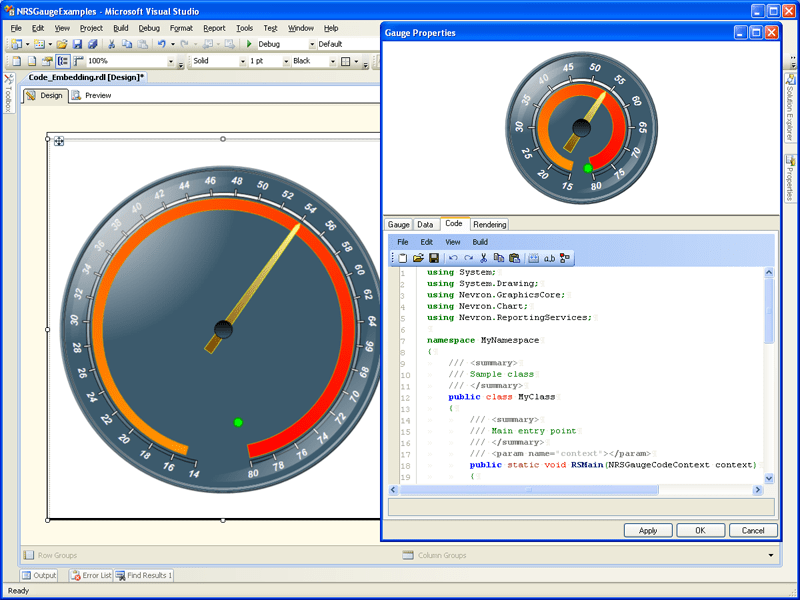Screen dimensions: 800x600
Task: Cancel the Gauge Properties dialog
Action: pos(753,531)
